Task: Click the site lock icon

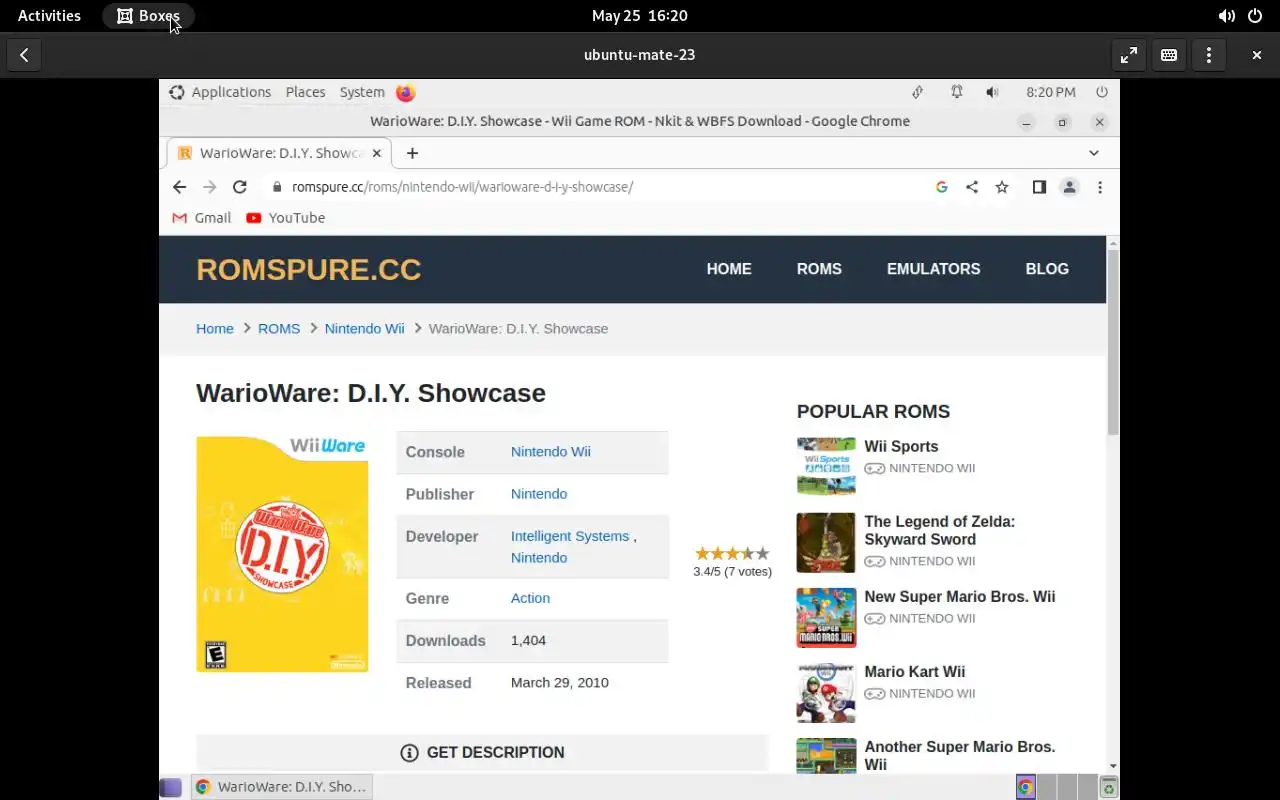Action: tap(277, 187)
